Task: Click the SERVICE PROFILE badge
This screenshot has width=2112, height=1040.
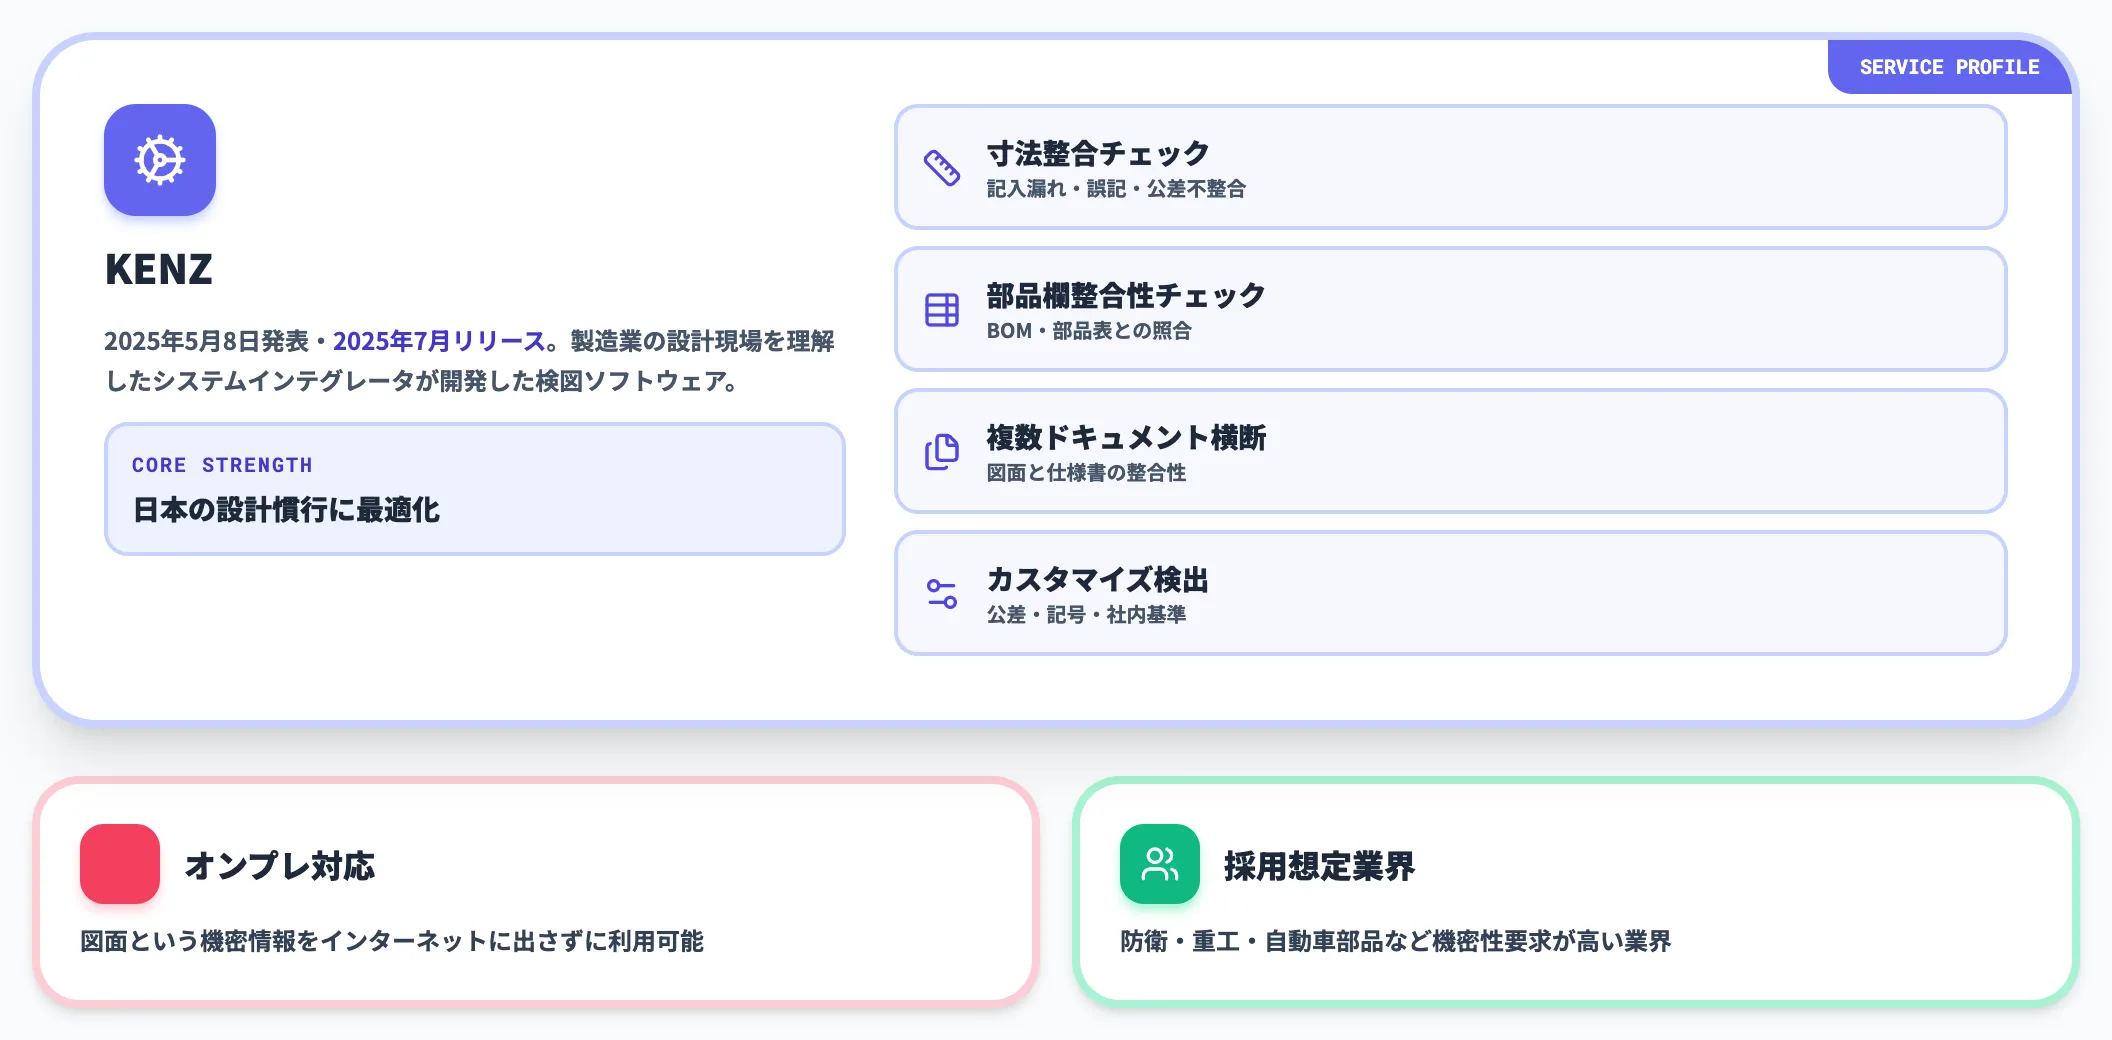Action: [1949, 67]
